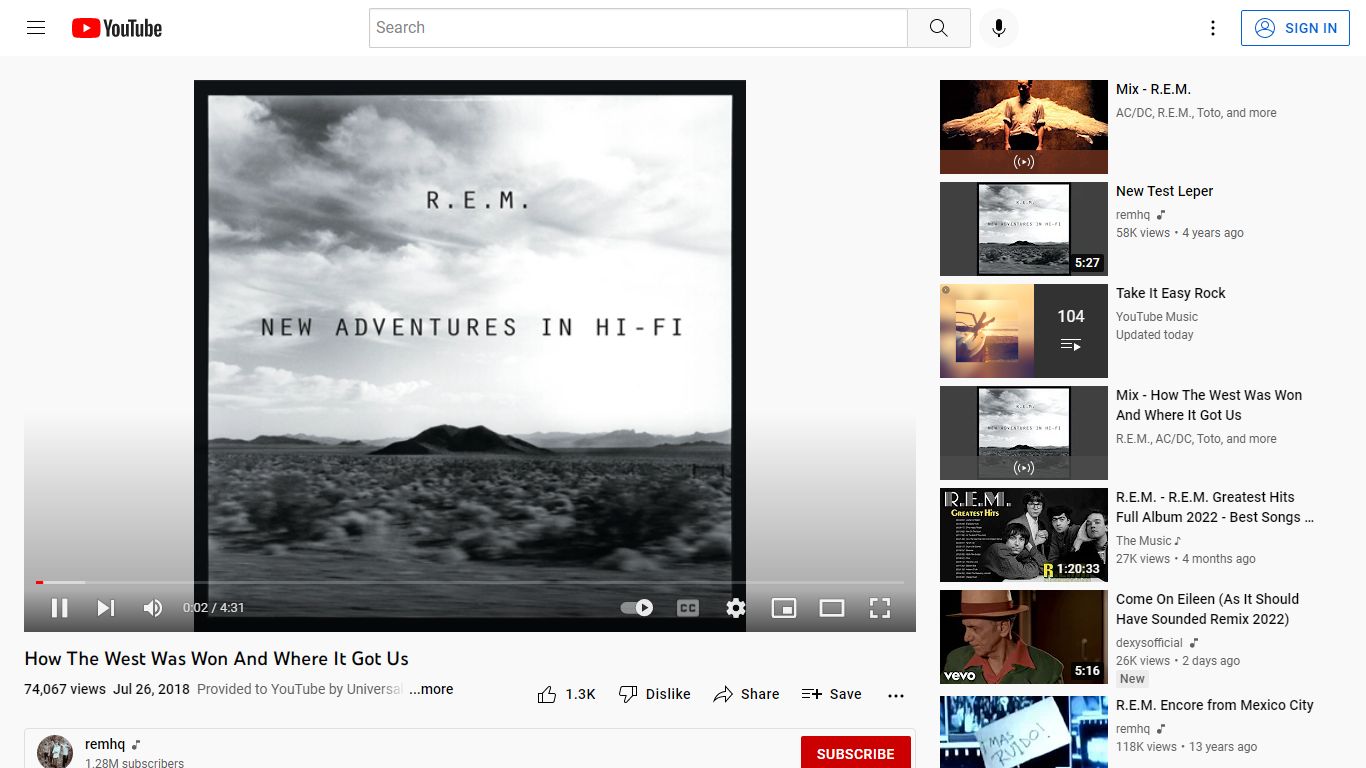The image size is (1366, 768).
Task: Play R.E.M. Encore from Mexico City thumbnail
Action: (1024, 732)
